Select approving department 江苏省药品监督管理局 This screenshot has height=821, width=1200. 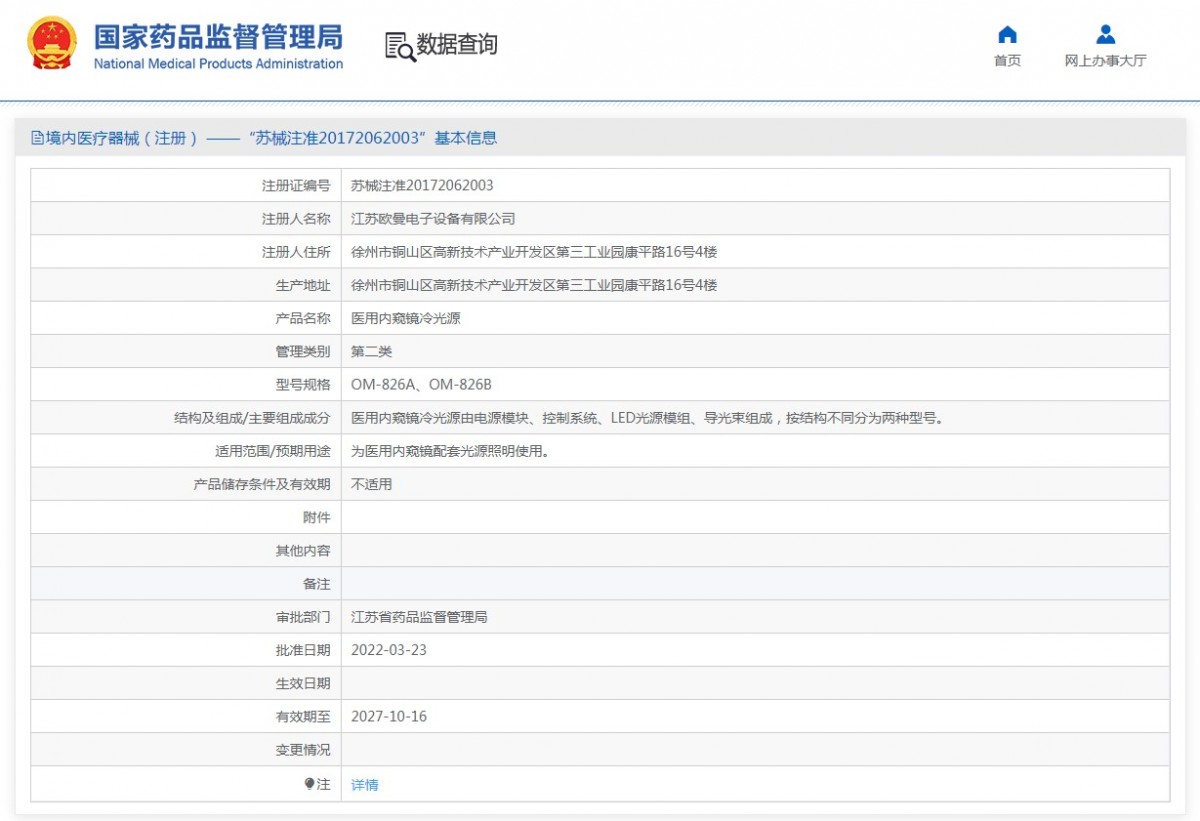tap(419, 617)
